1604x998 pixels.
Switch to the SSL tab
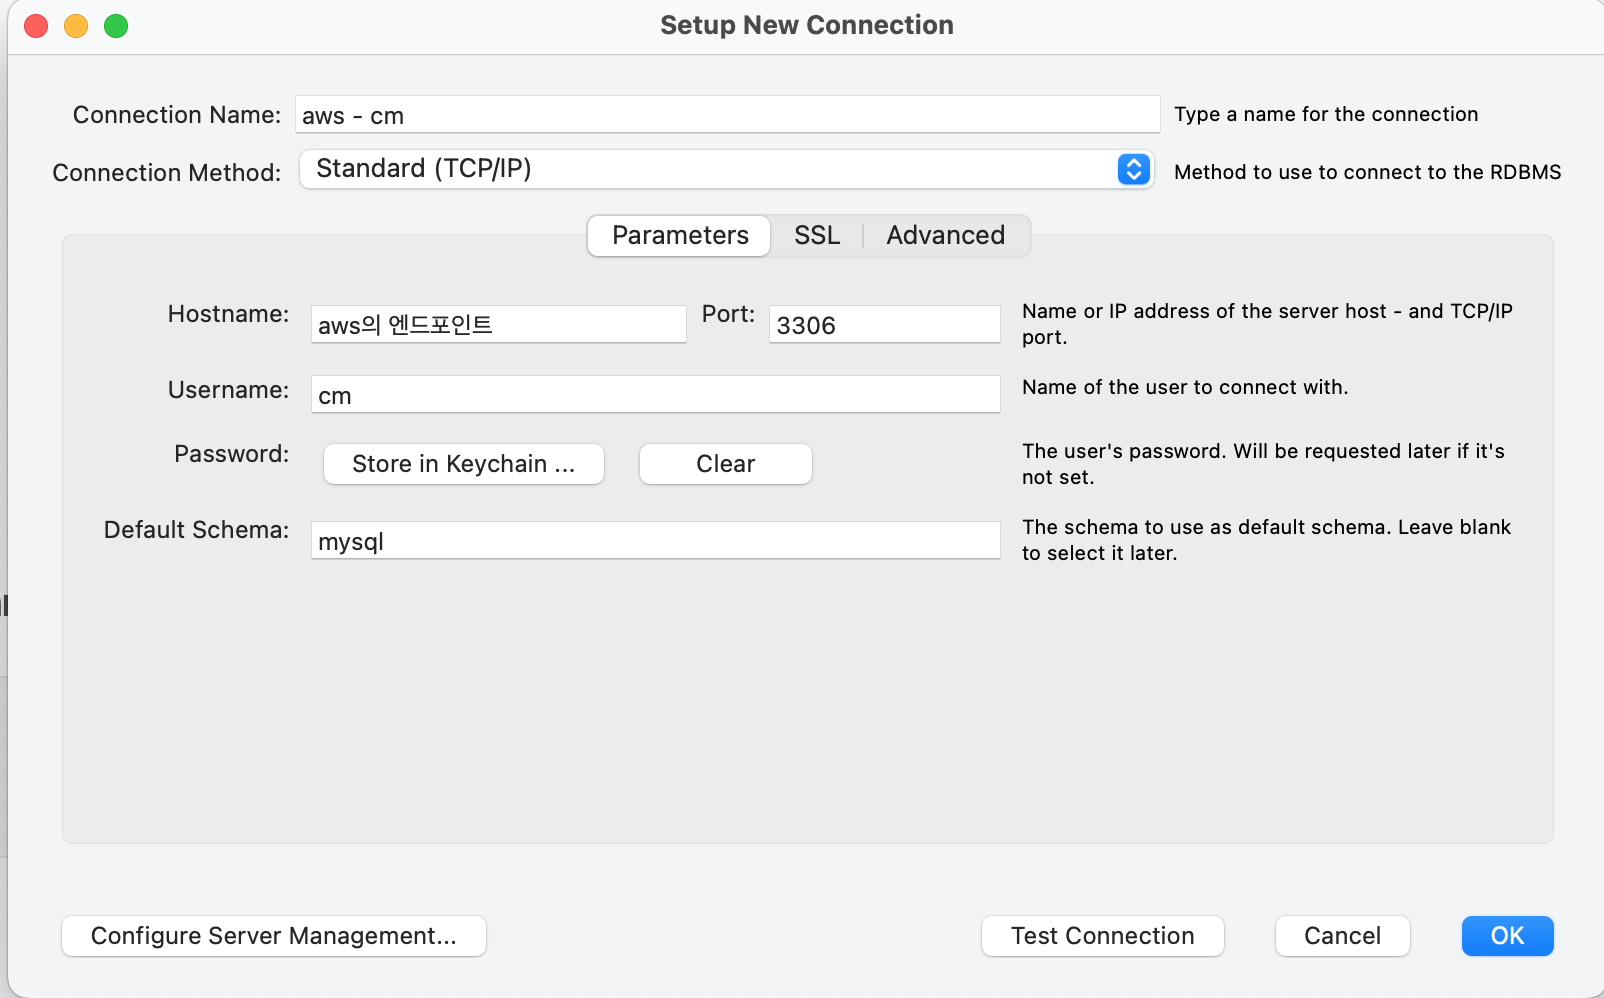[x=816, y=236]
